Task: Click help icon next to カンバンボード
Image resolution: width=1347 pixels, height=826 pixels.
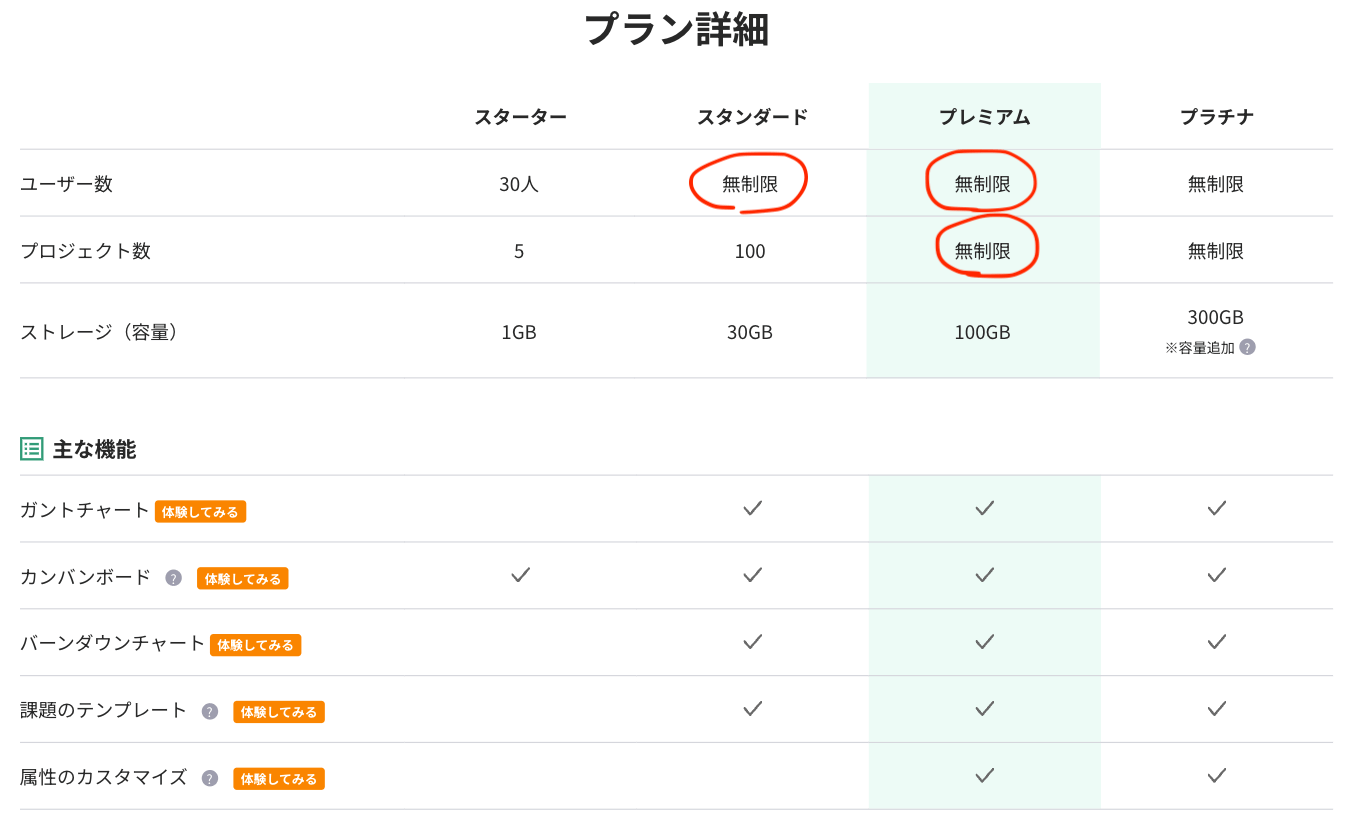Action: point(174,578)
